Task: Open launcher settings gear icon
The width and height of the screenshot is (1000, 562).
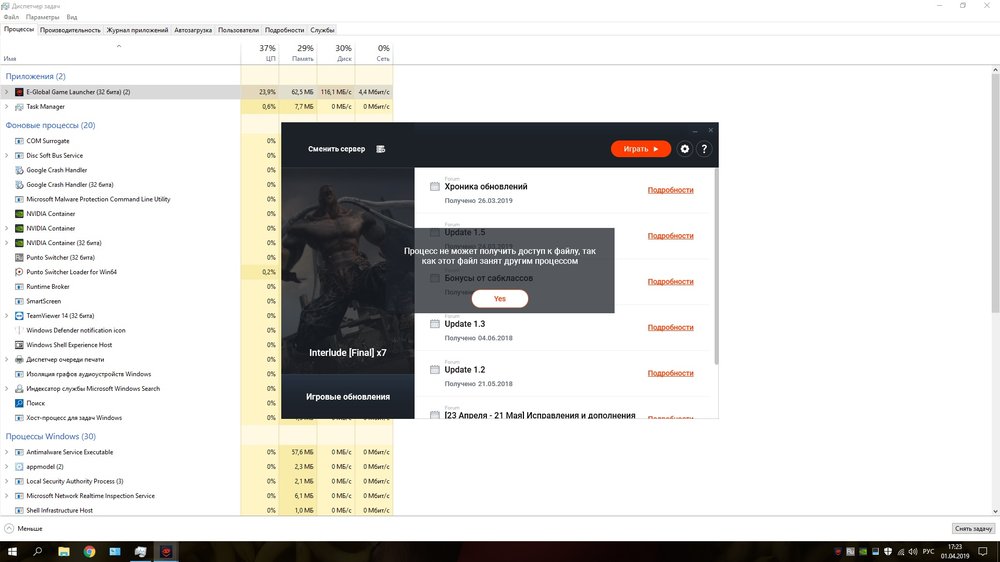Action: pyautogui.click(x=685, y=149)
